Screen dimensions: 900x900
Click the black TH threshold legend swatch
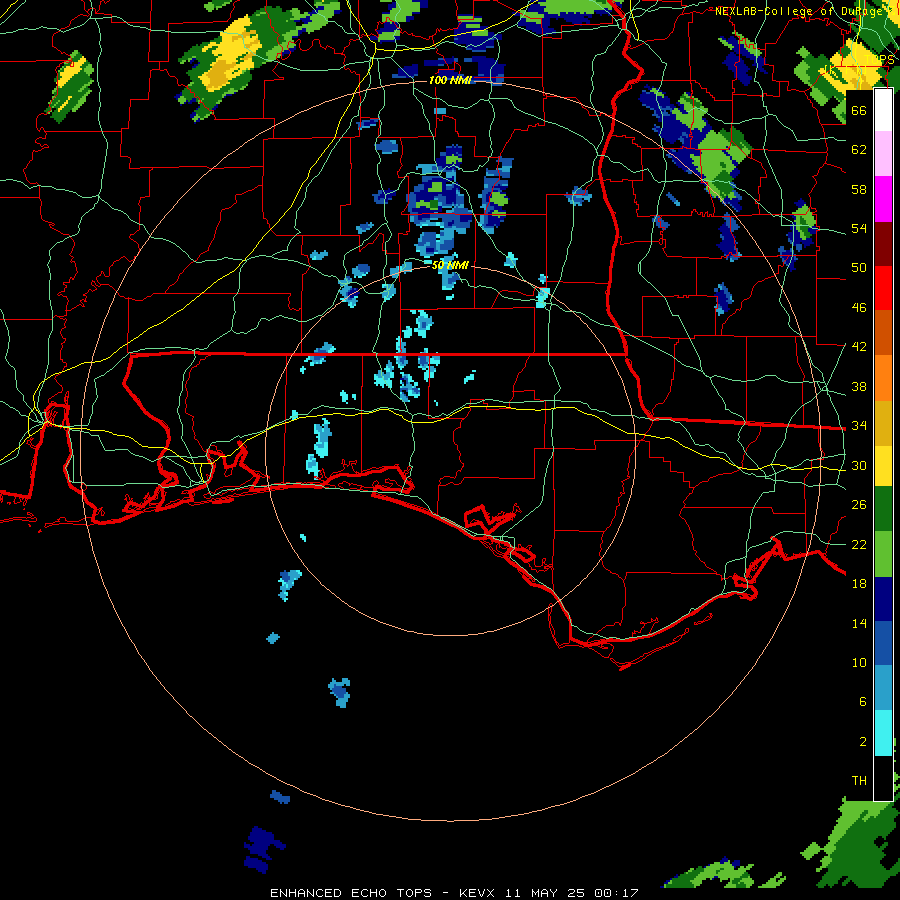tap(883, 777)
